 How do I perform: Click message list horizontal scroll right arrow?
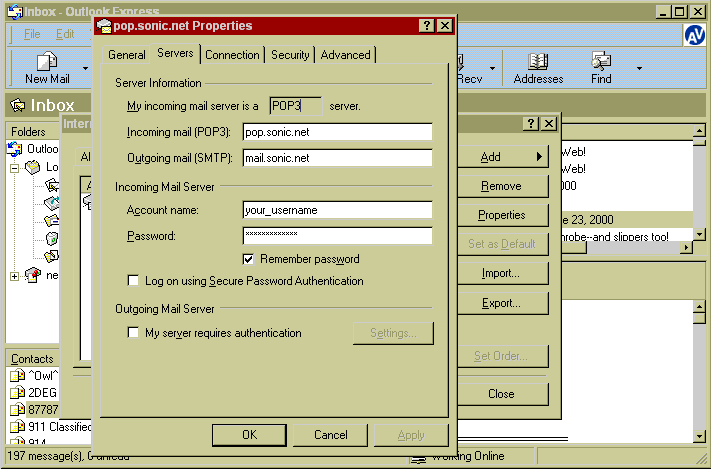tap(687, 248)
